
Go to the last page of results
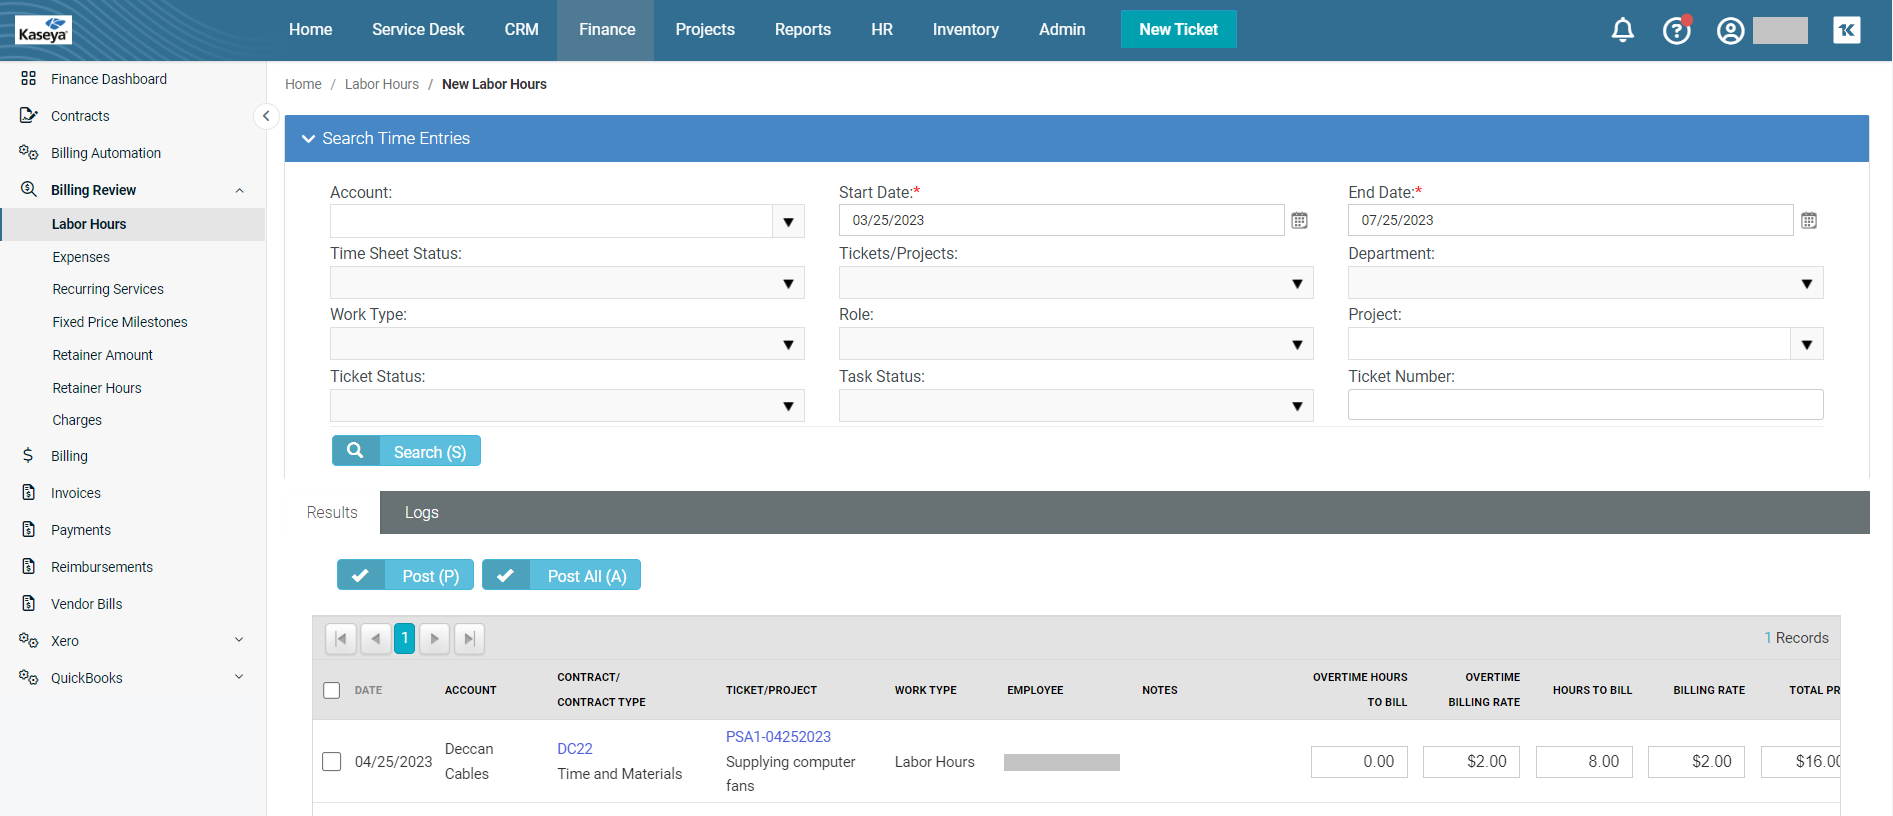coord(469,638)
